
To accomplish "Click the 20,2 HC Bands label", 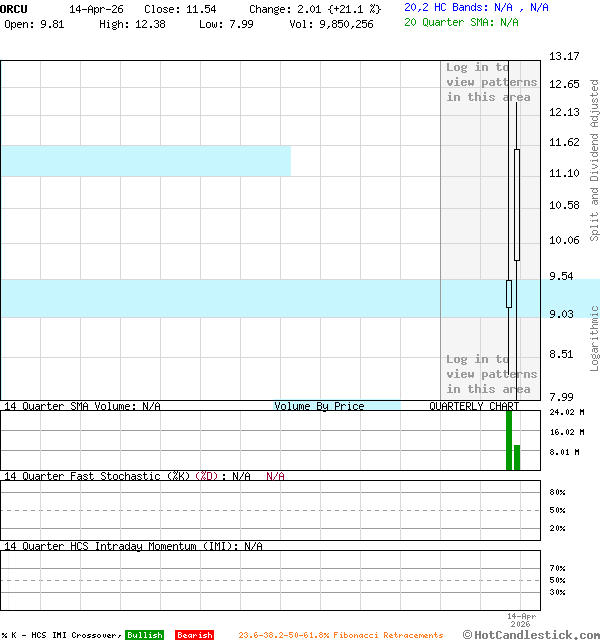I will point(476,7).
